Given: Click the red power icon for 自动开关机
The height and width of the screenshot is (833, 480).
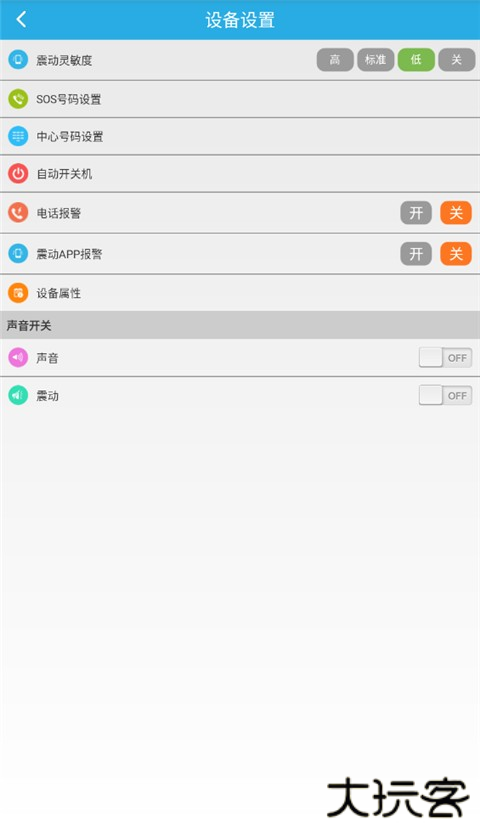Looking at the screenshot, I should (x=18, y=174).
